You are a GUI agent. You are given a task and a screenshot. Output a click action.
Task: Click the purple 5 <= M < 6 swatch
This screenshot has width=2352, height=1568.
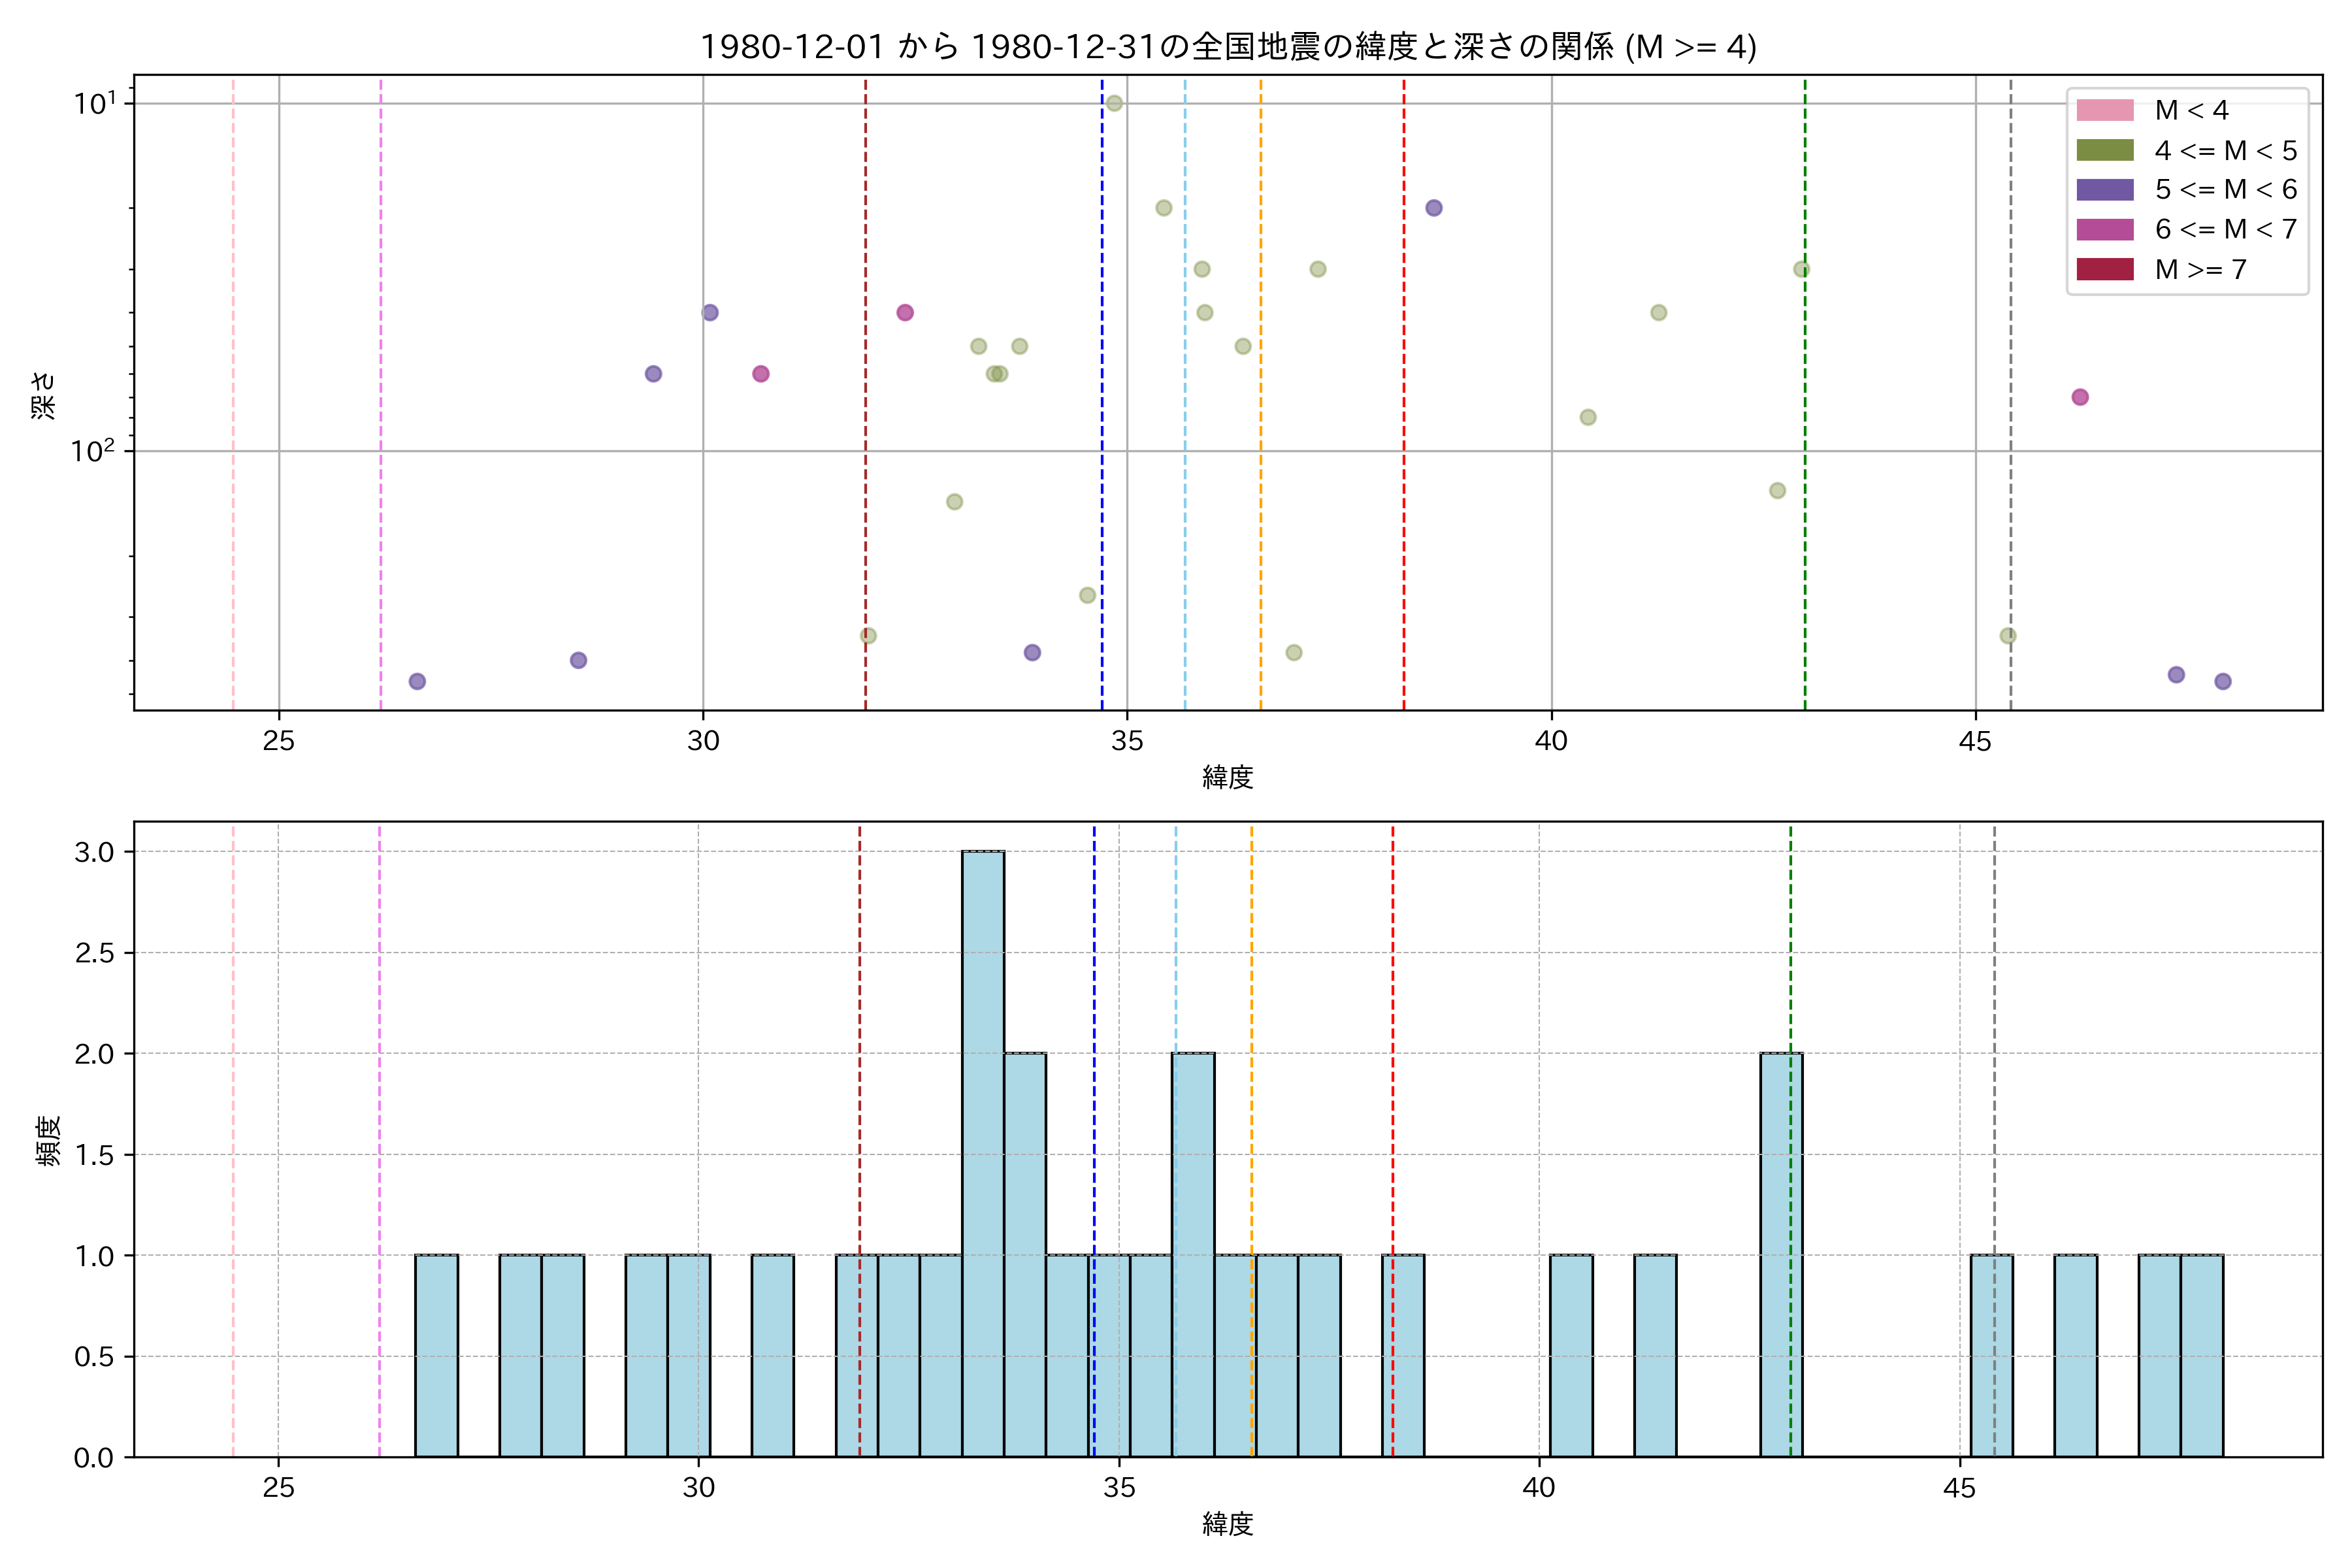[2104, 190]
